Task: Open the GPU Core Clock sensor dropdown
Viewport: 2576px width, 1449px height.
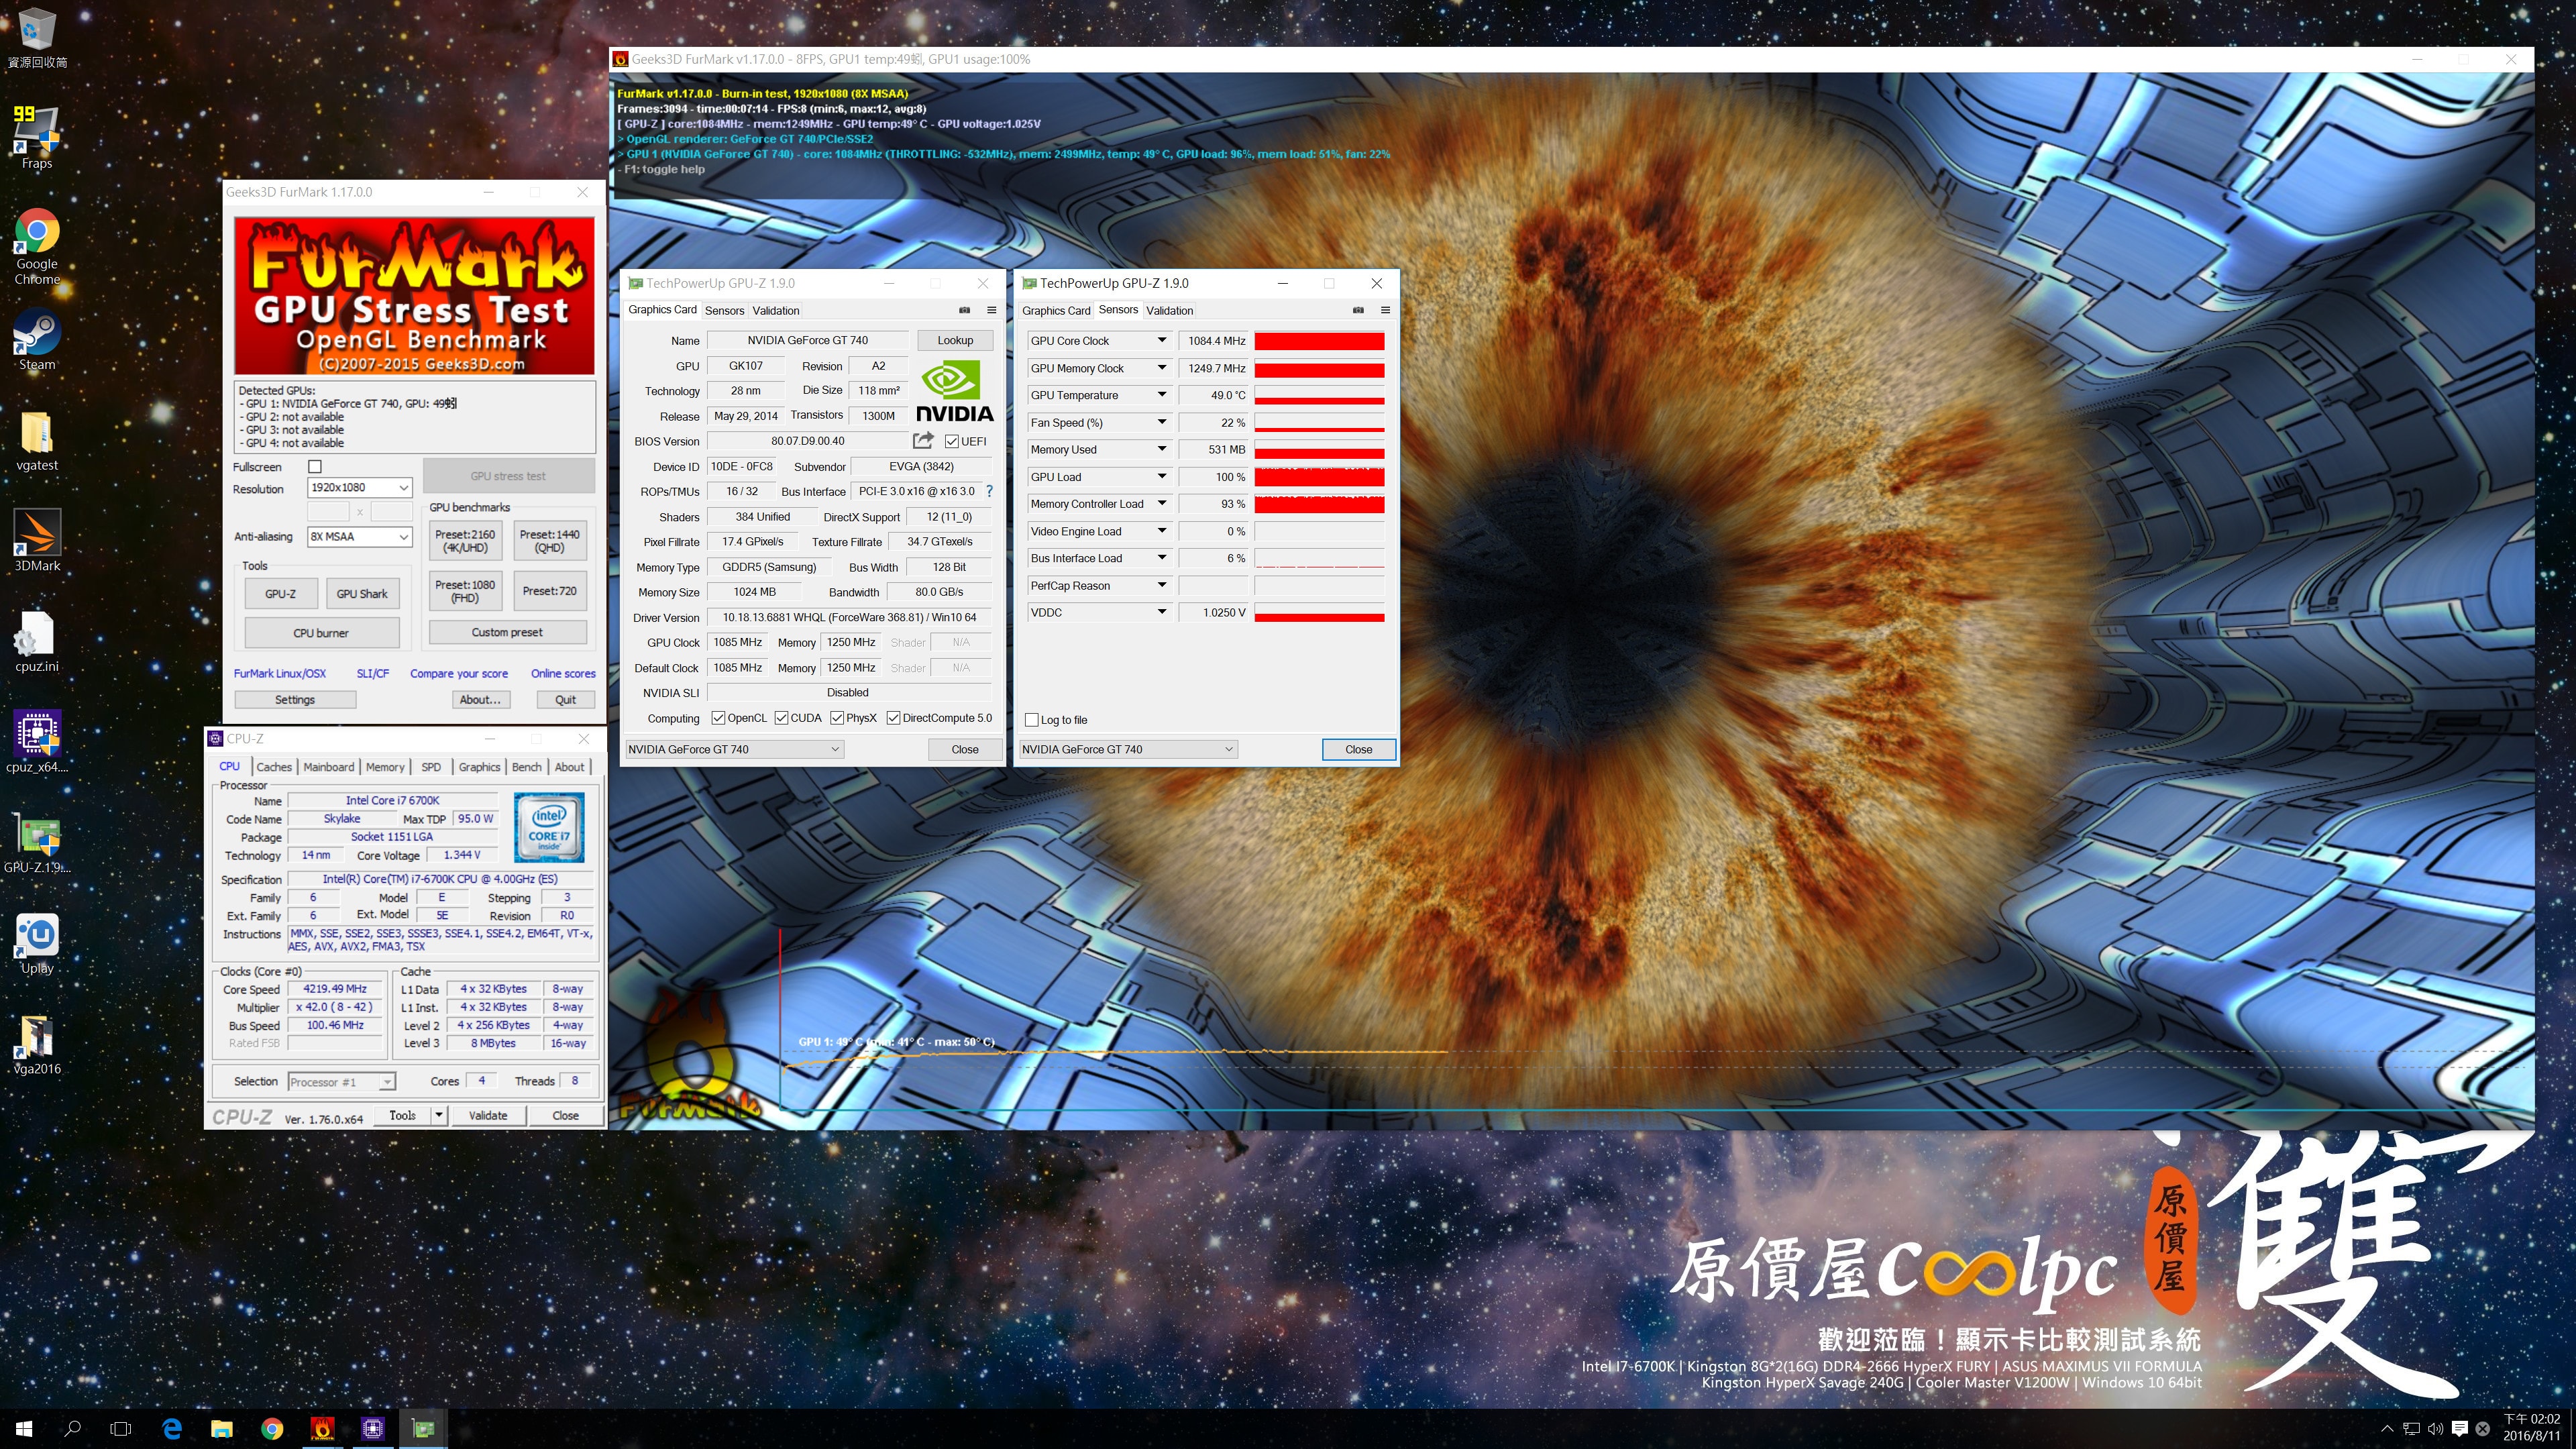Action: pos(1162,341)
